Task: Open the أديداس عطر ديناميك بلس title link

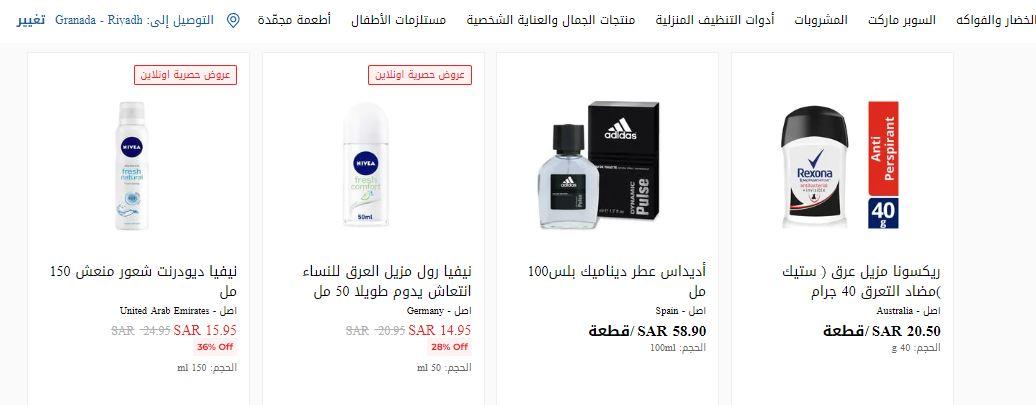Action: point(617,281)
